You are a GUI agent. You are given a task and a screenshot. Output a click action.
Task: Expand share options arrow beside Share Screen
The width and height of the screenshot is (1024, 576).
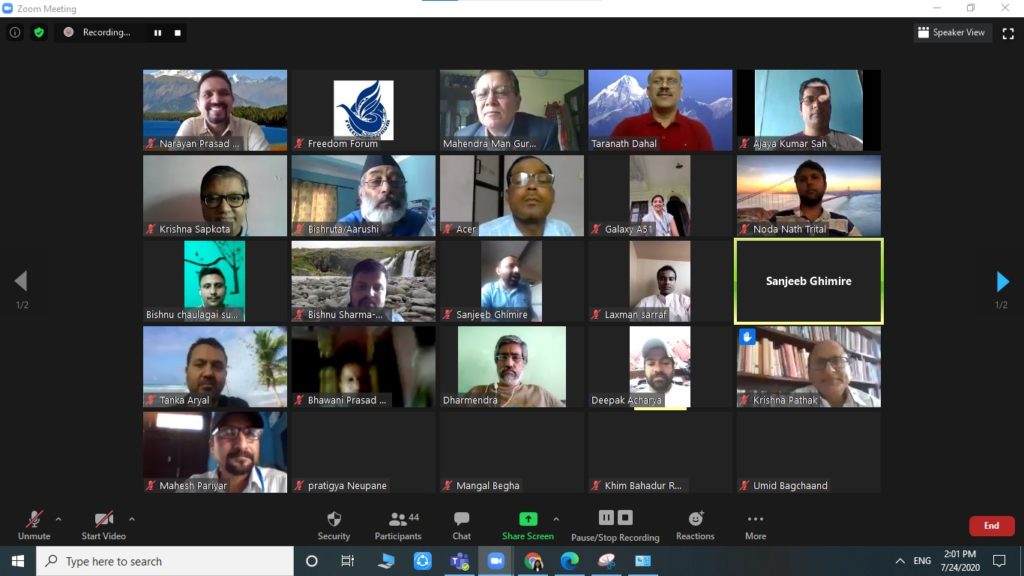tap(556, 519)
